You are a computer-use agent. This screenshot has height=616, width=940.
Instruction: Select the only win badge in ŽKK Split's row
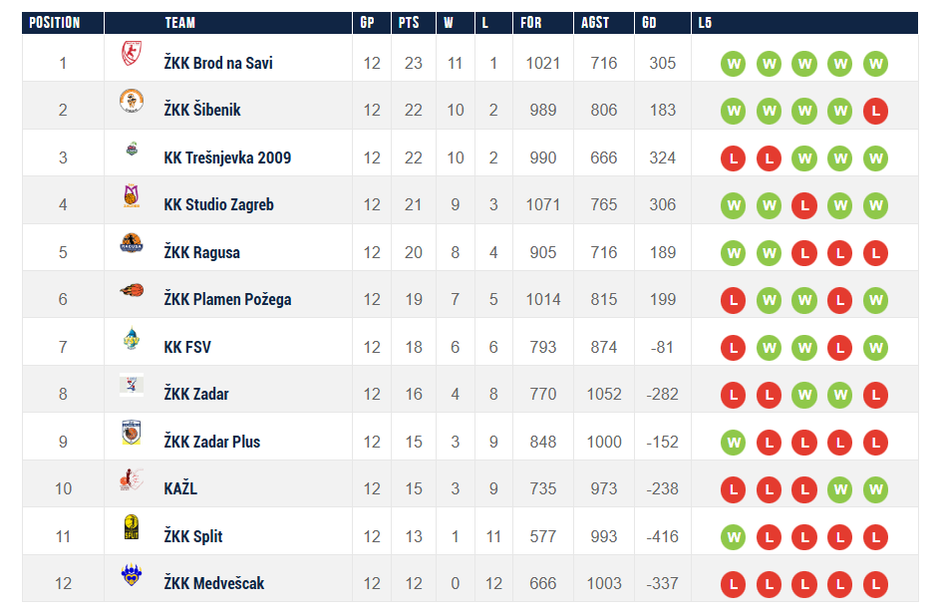[733, 537]
